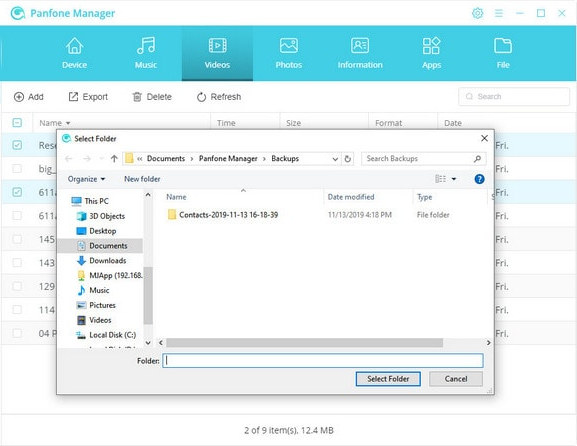
Task: Close the Select Folder dialog
Action: pos(484,138)
